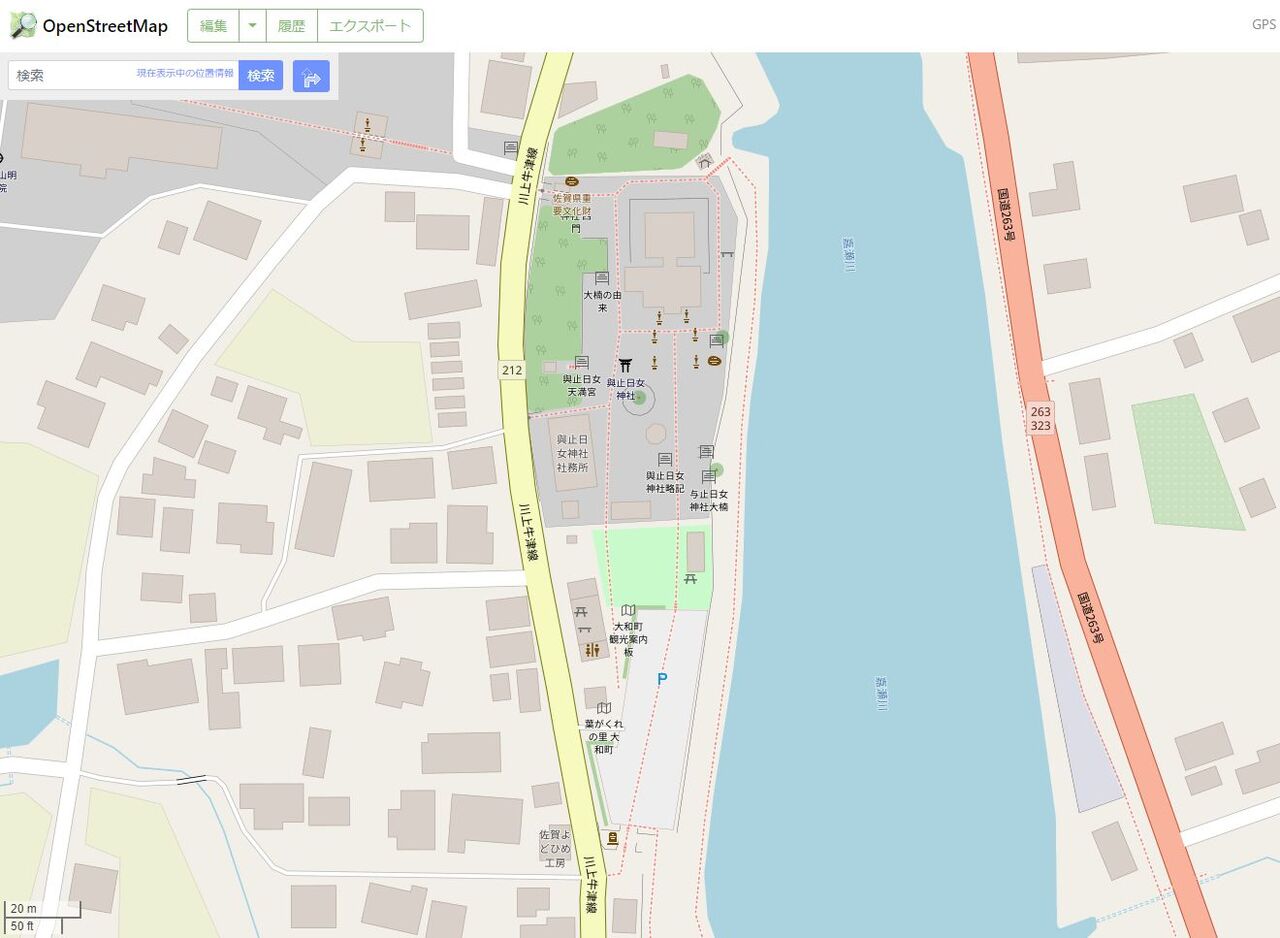Viewport: 1280px width, 938px height.
Task: Open the GPS traces link
Action: click(1263, 25)
